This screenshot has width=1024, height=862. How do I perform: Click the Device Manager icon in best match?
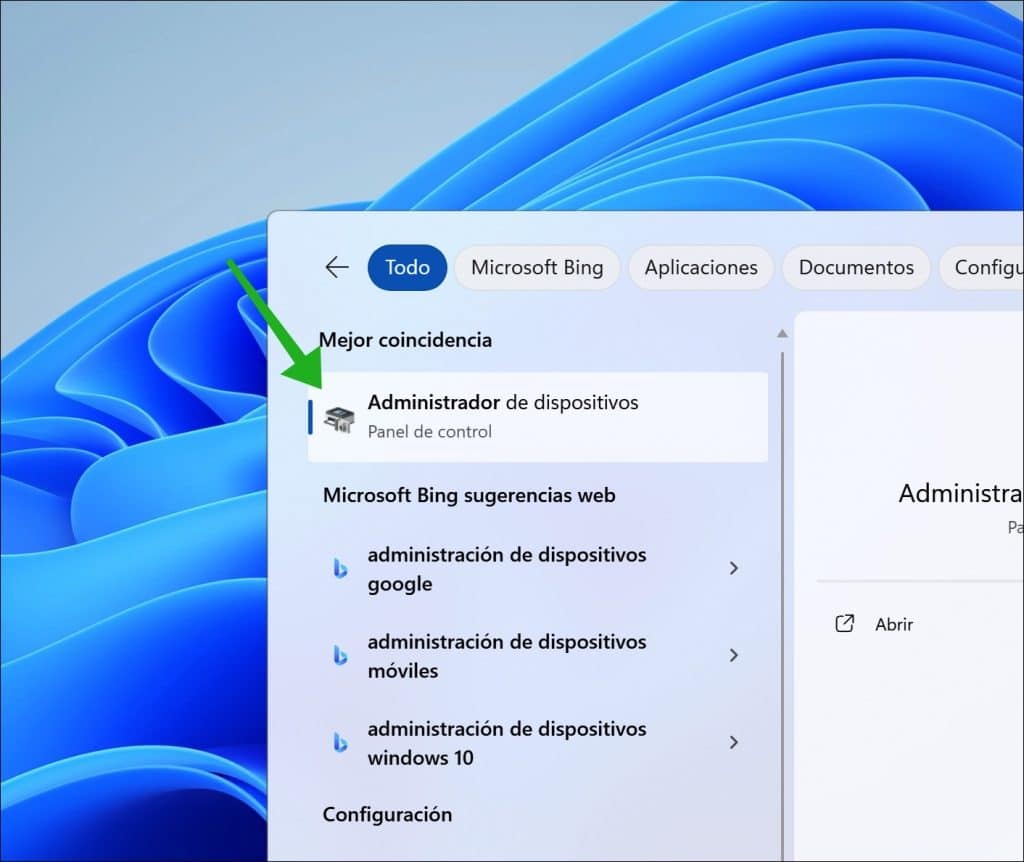pos(340,418)
